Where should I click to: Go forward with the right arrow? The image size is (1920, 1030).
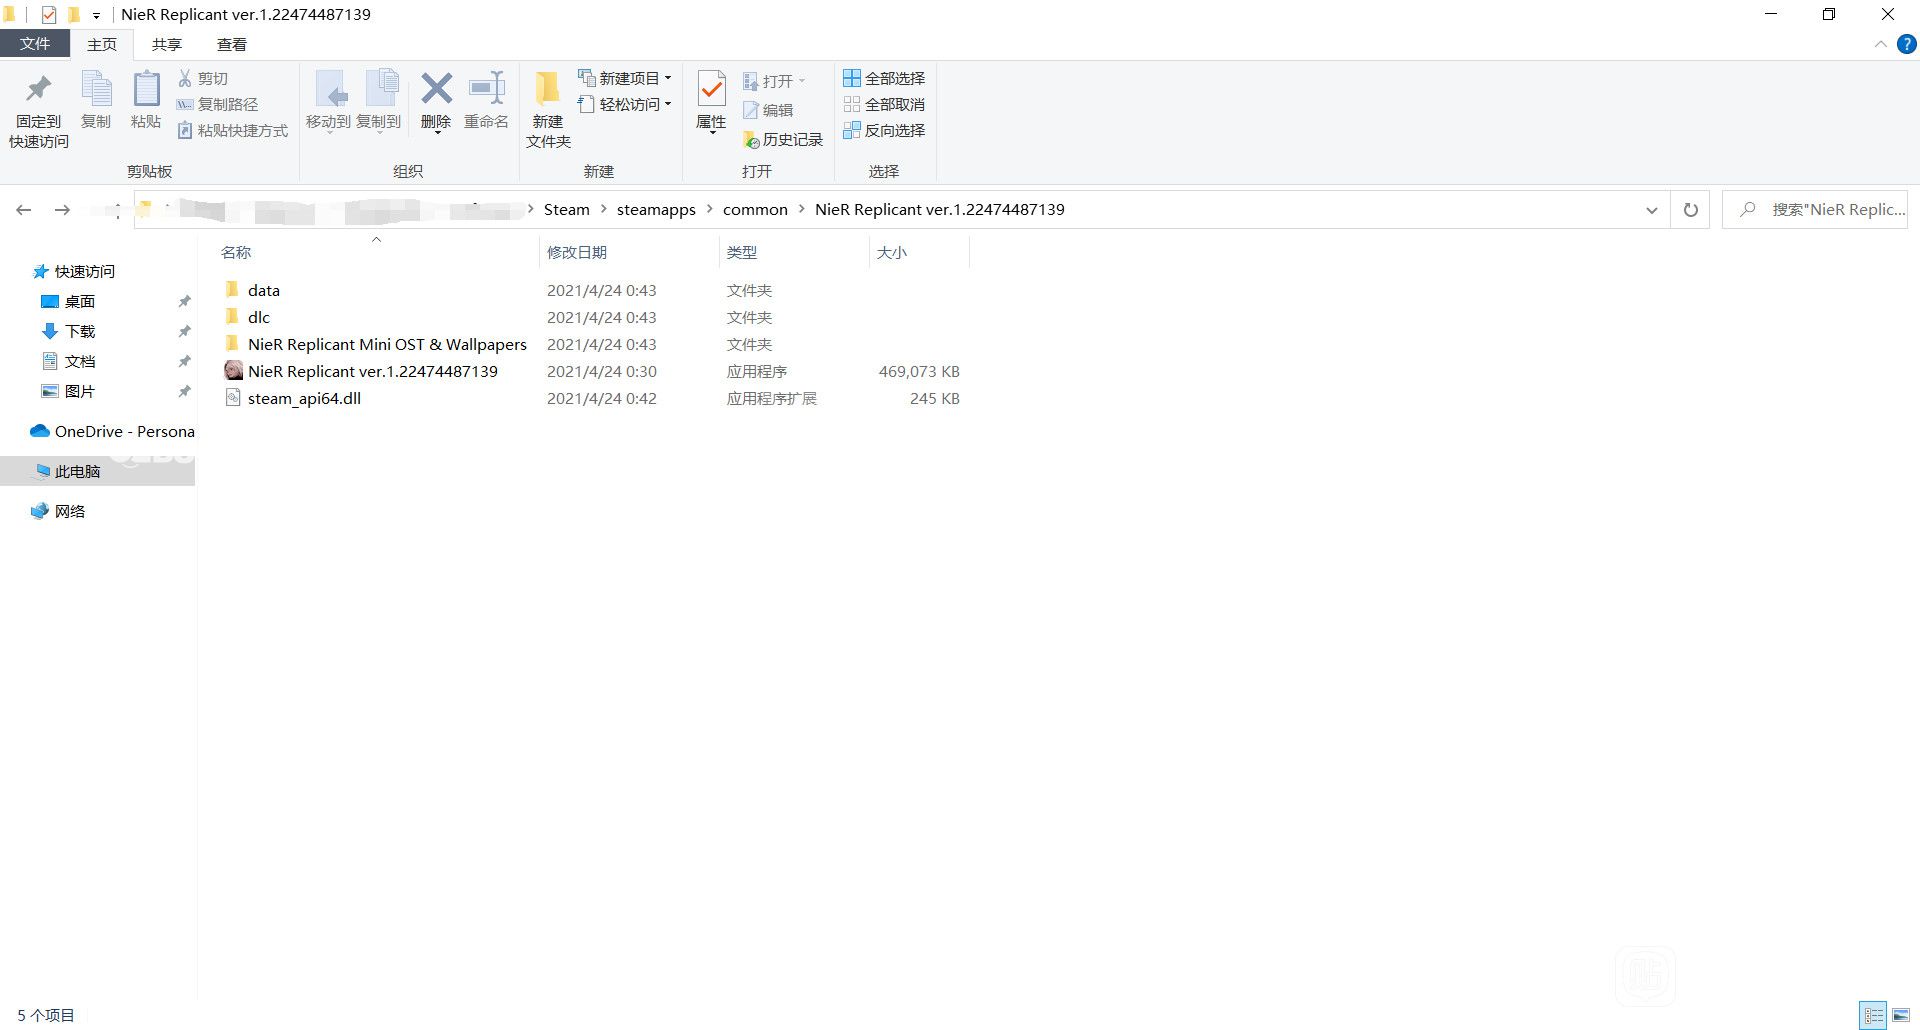tap(62, 210)
